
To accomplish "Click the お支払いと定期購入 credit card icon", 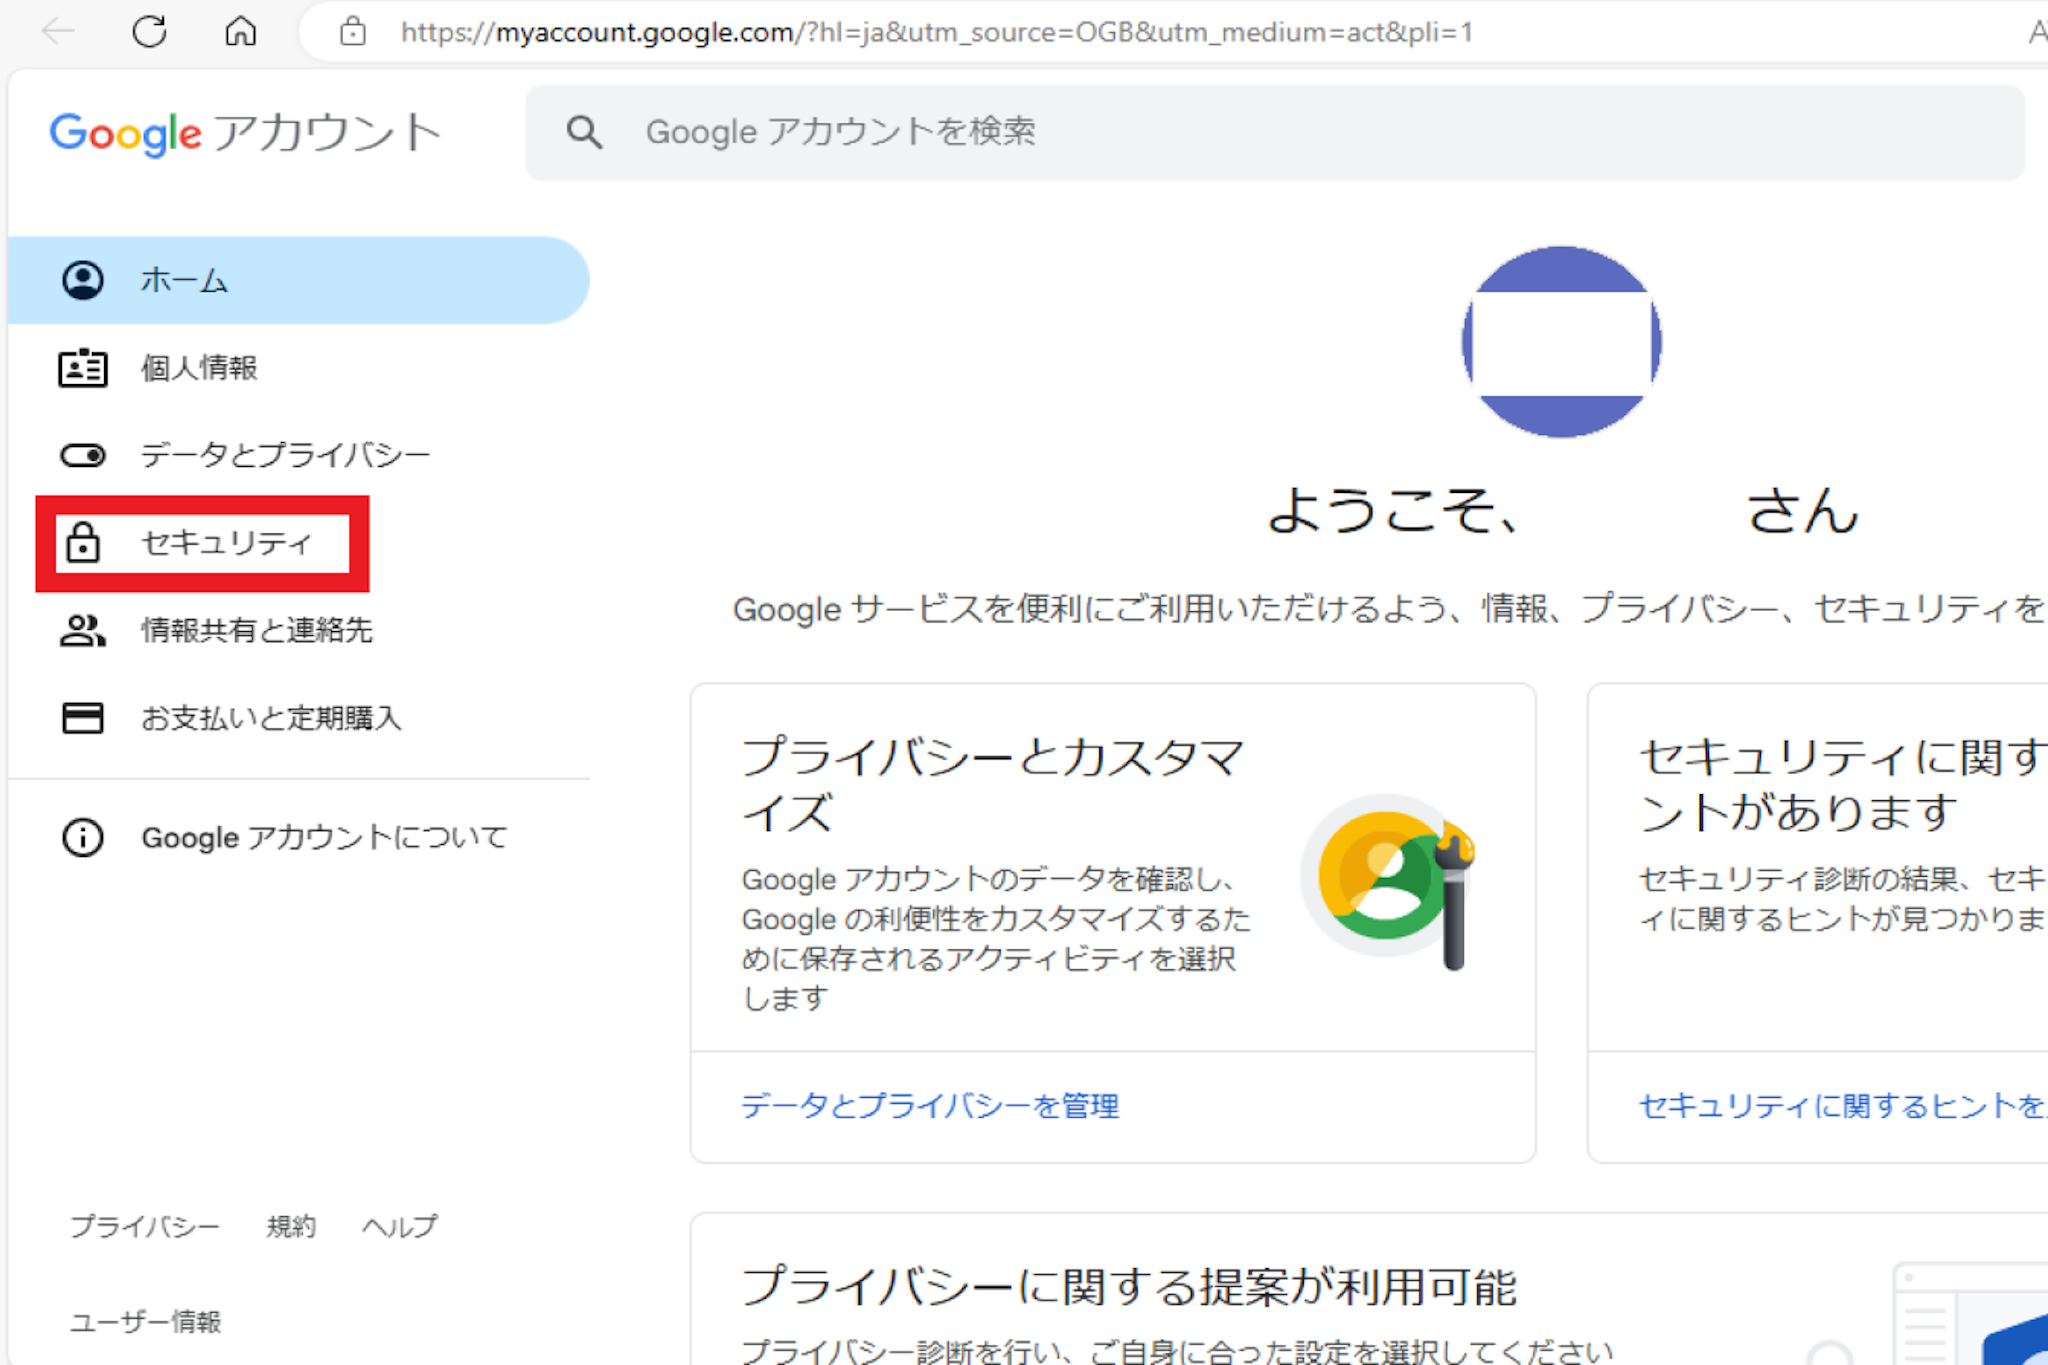I will [82, 718].
